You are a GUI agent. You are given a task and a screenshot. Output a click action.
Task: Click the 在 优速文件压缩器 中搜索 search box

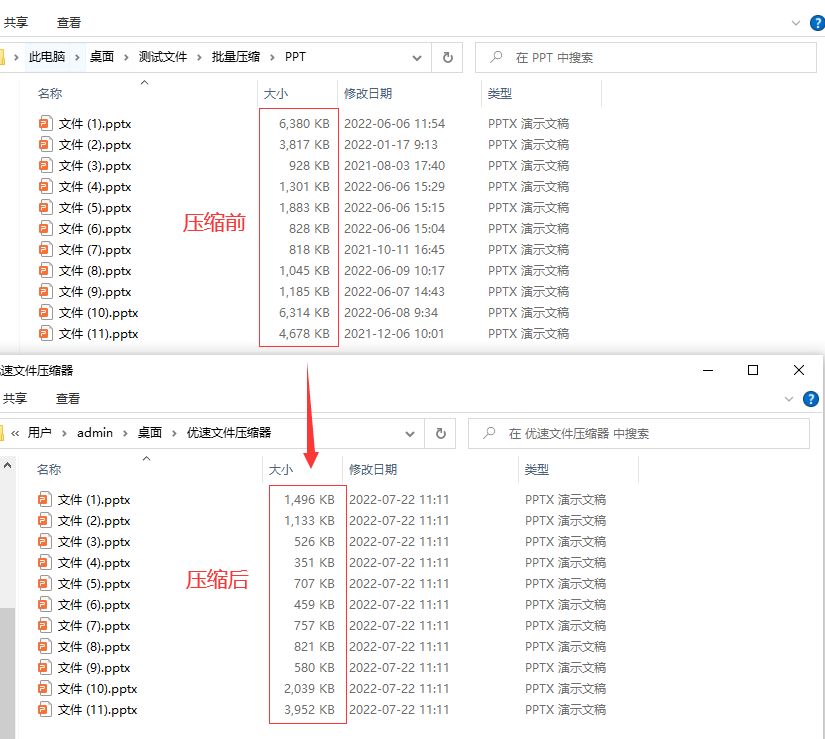tap(639, 433)
